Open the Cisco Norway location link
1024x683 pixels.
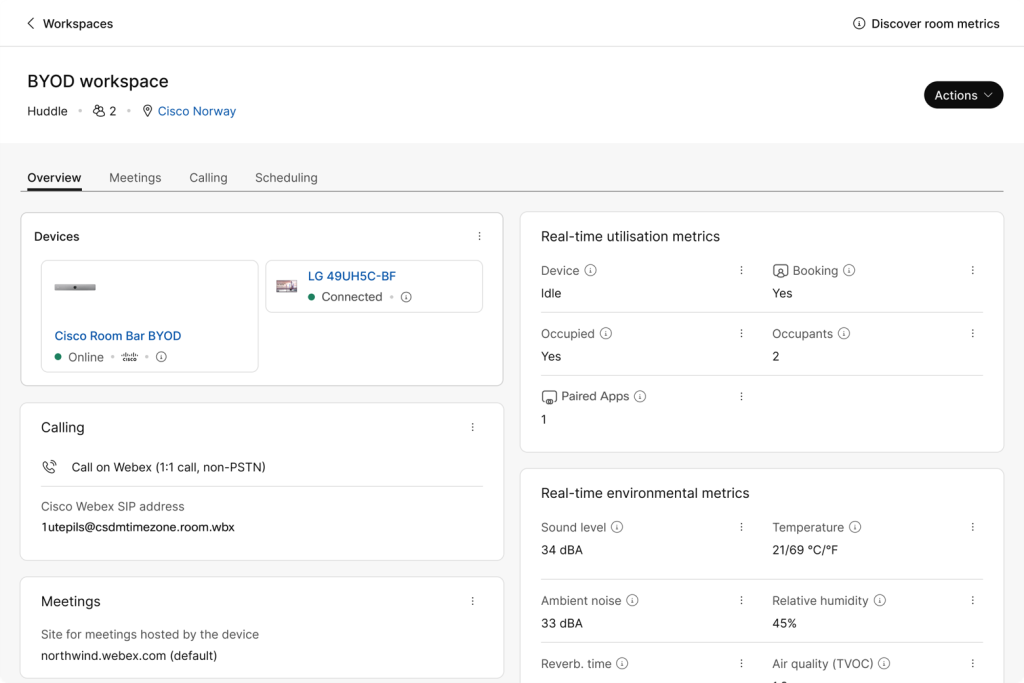(196, 111)
